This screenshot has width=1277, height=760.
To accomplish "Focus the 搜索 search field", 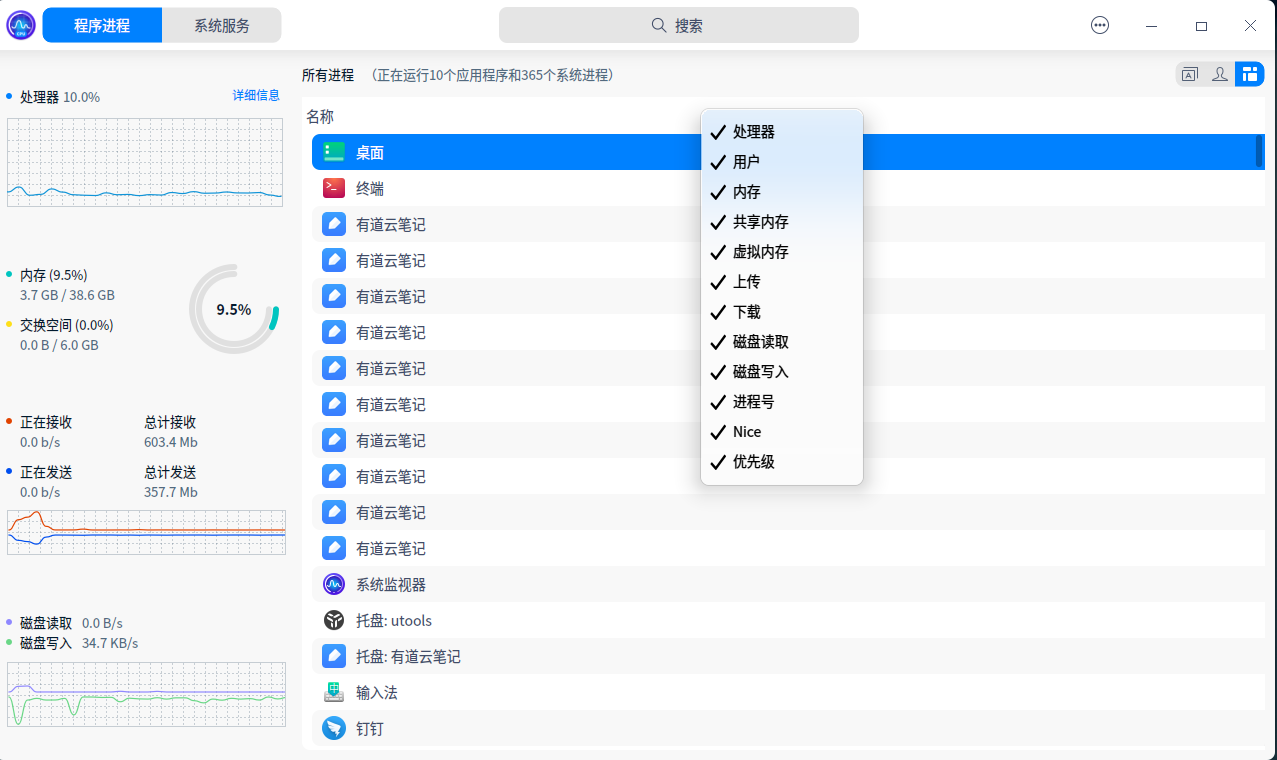I will click(x=679, y=25).
